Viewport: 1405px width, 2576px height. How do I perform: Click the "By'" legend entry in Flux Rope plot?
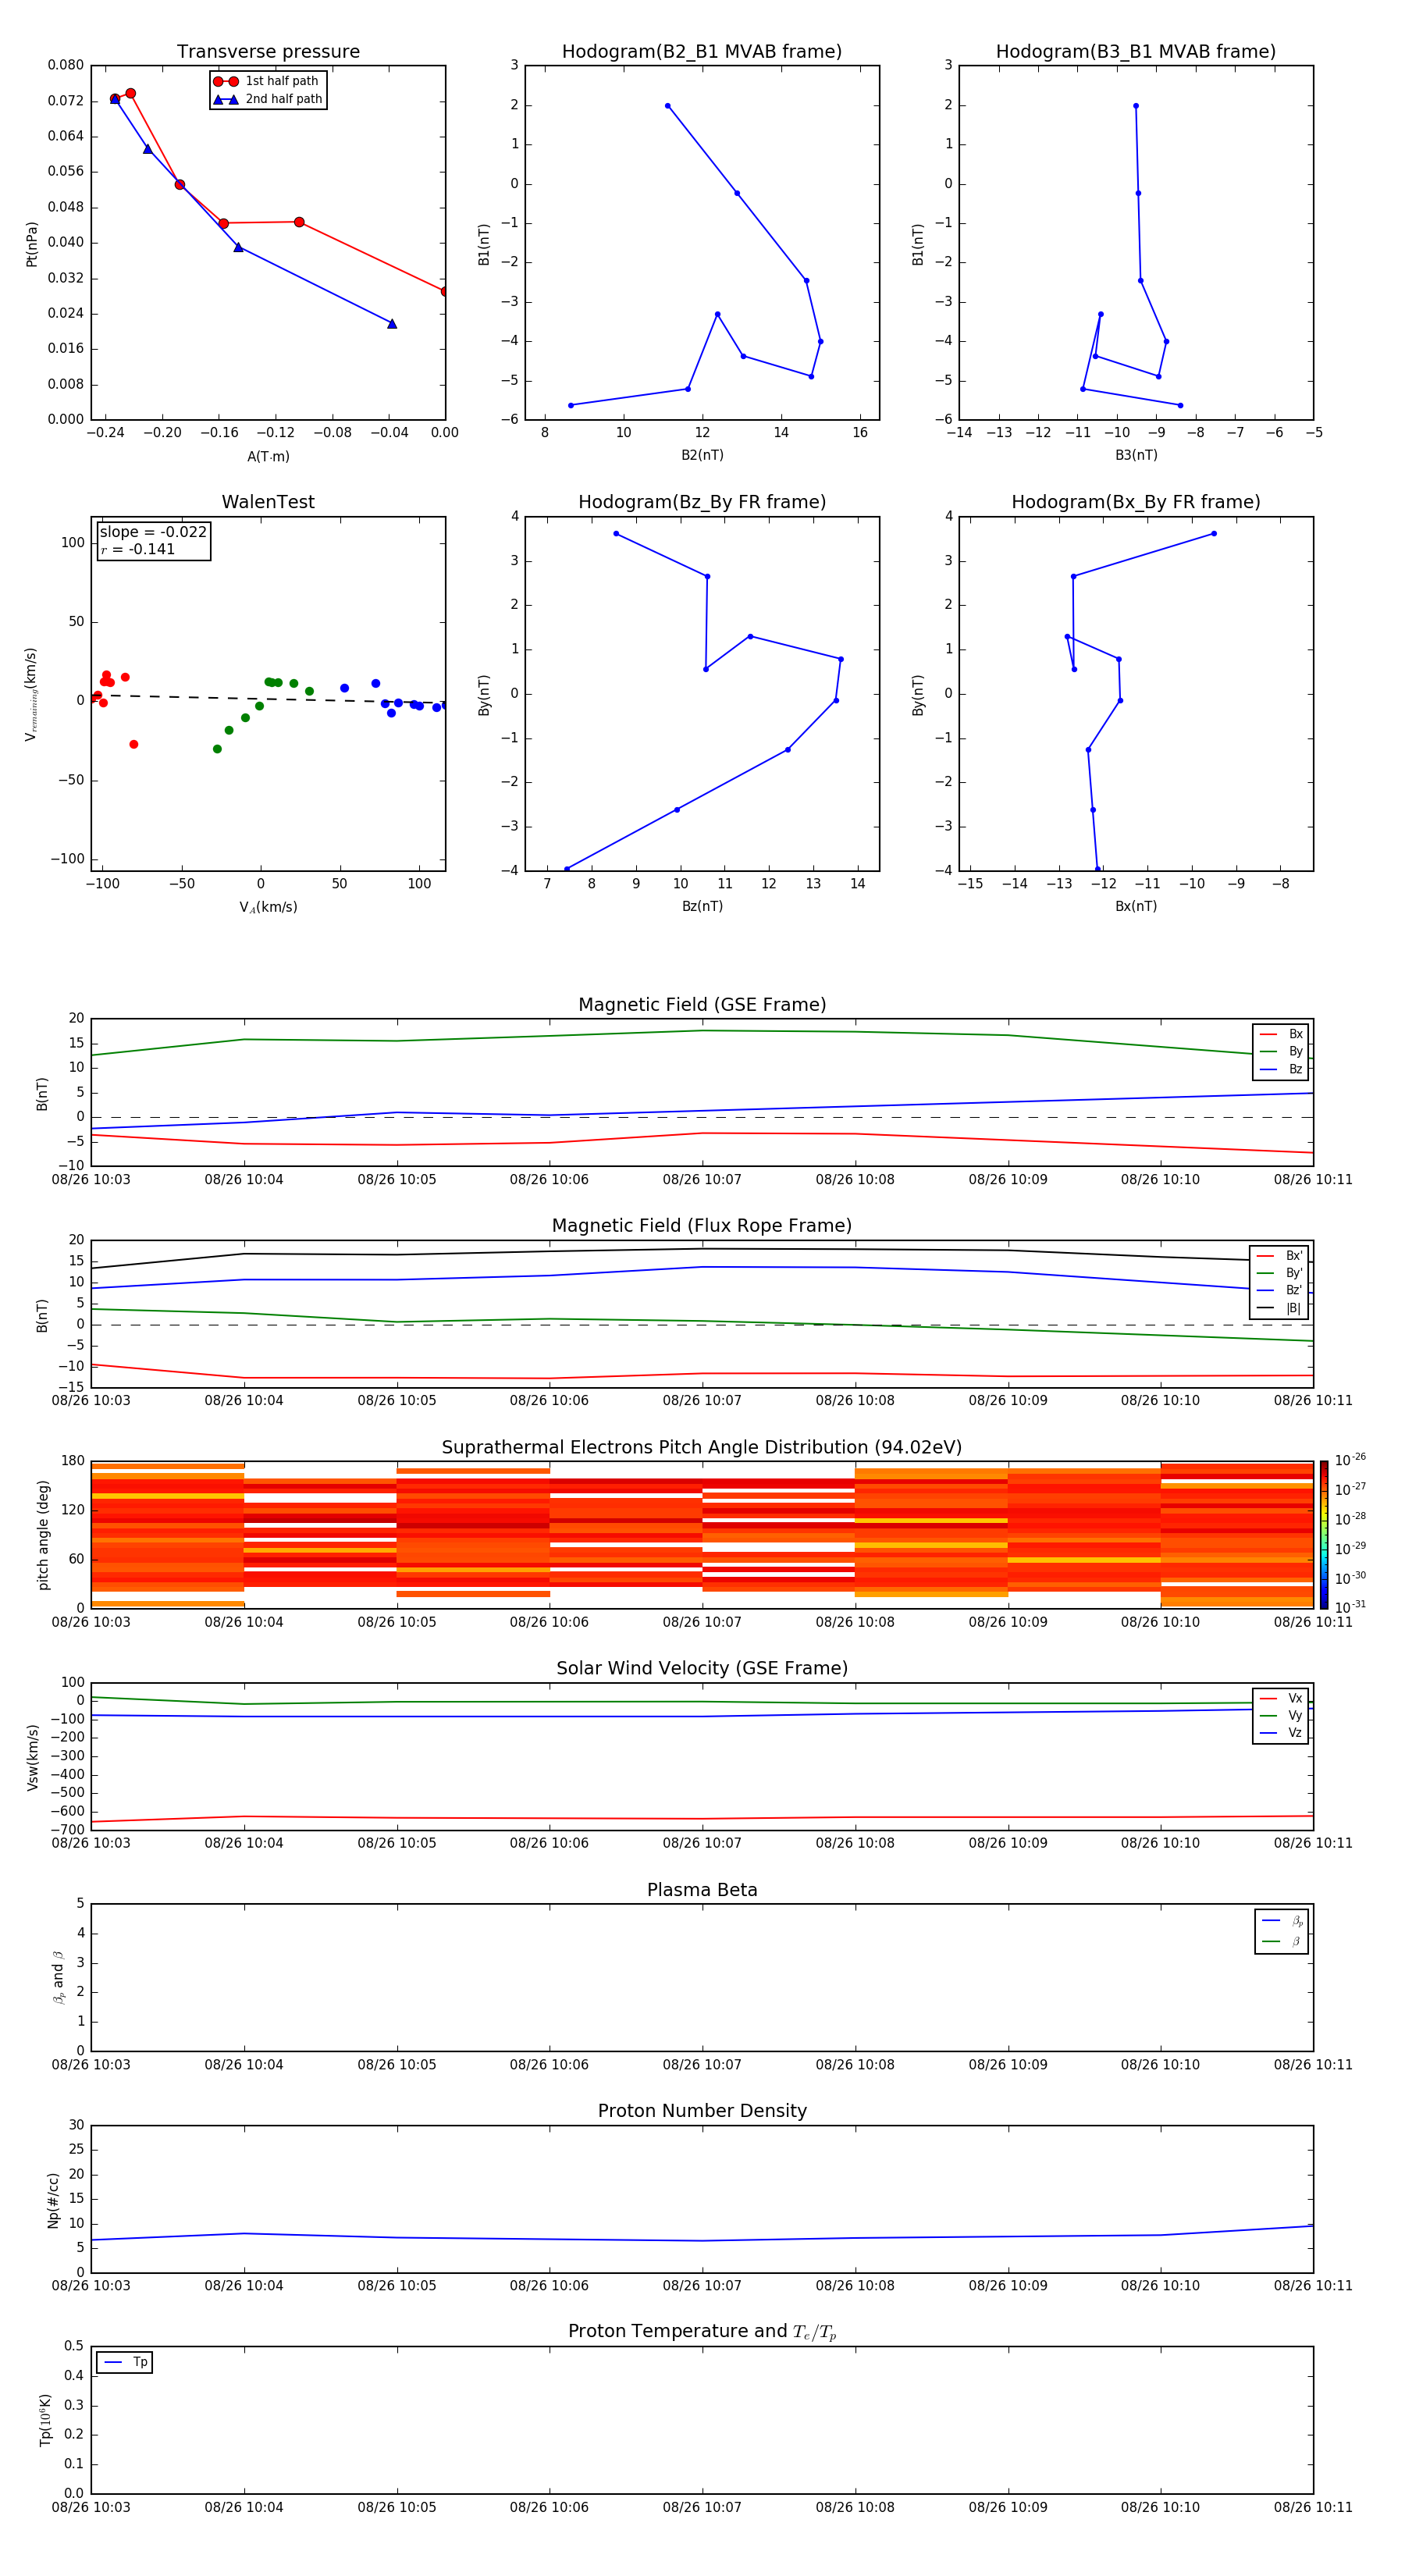pos(1279,1273)
